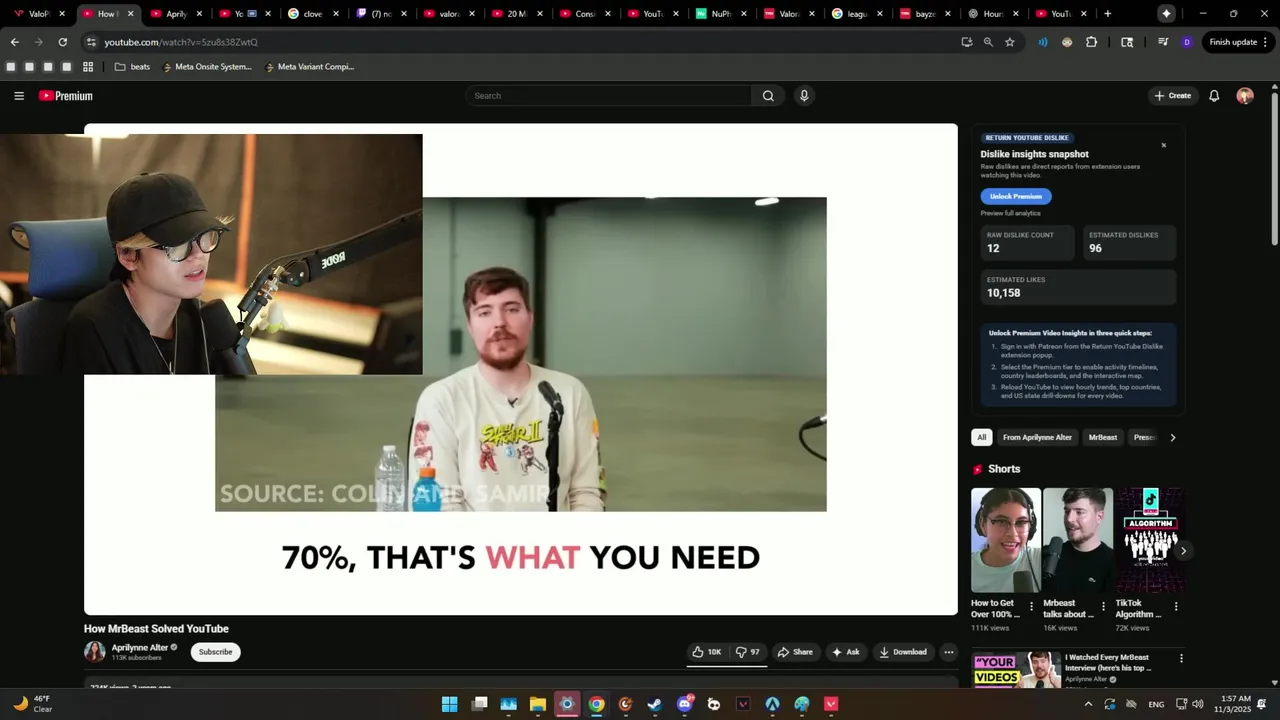This screenshot has height=720, width=1280.
Task: Dislike the video (97)
Action: coord(747,652)
